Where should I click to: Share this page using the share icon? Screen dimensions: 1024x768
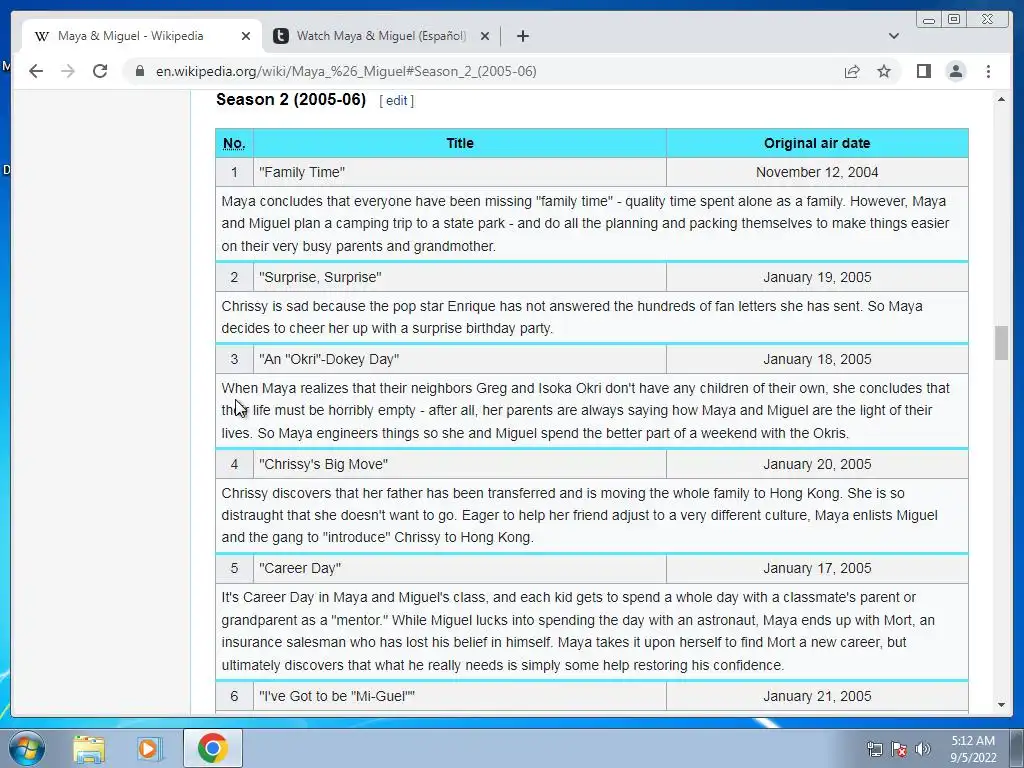852,71
